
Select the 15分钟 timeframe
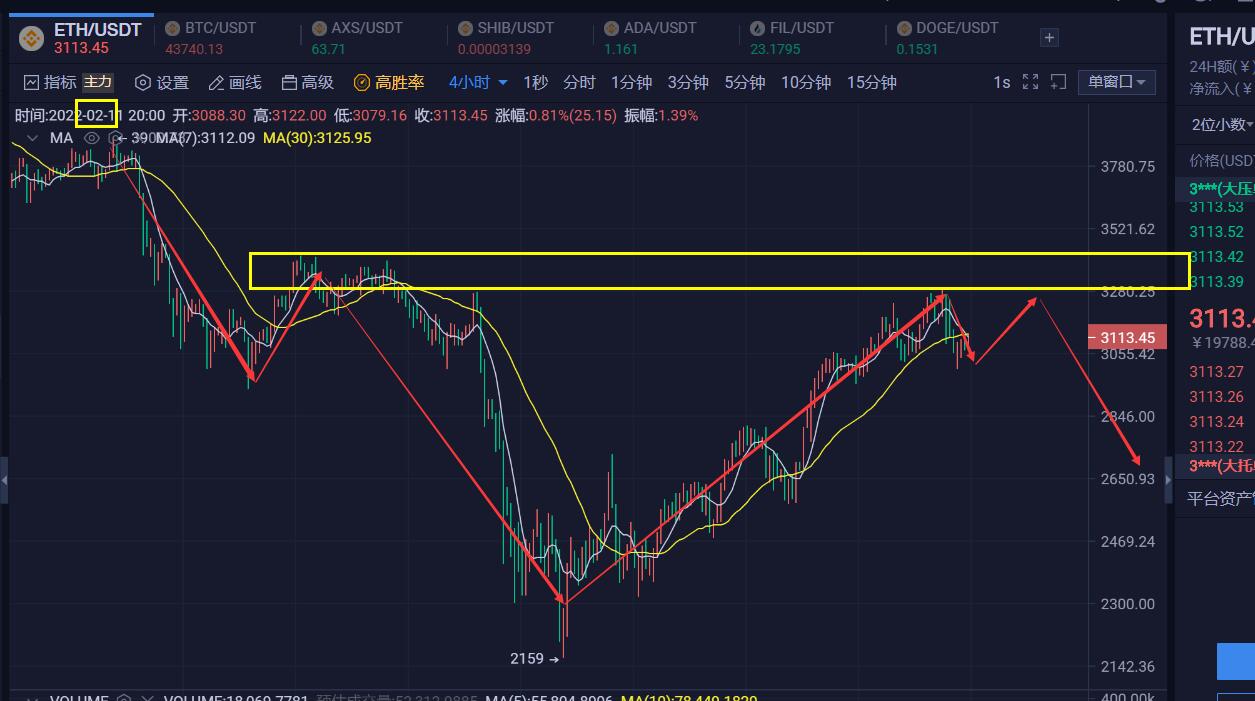point(872,82)
